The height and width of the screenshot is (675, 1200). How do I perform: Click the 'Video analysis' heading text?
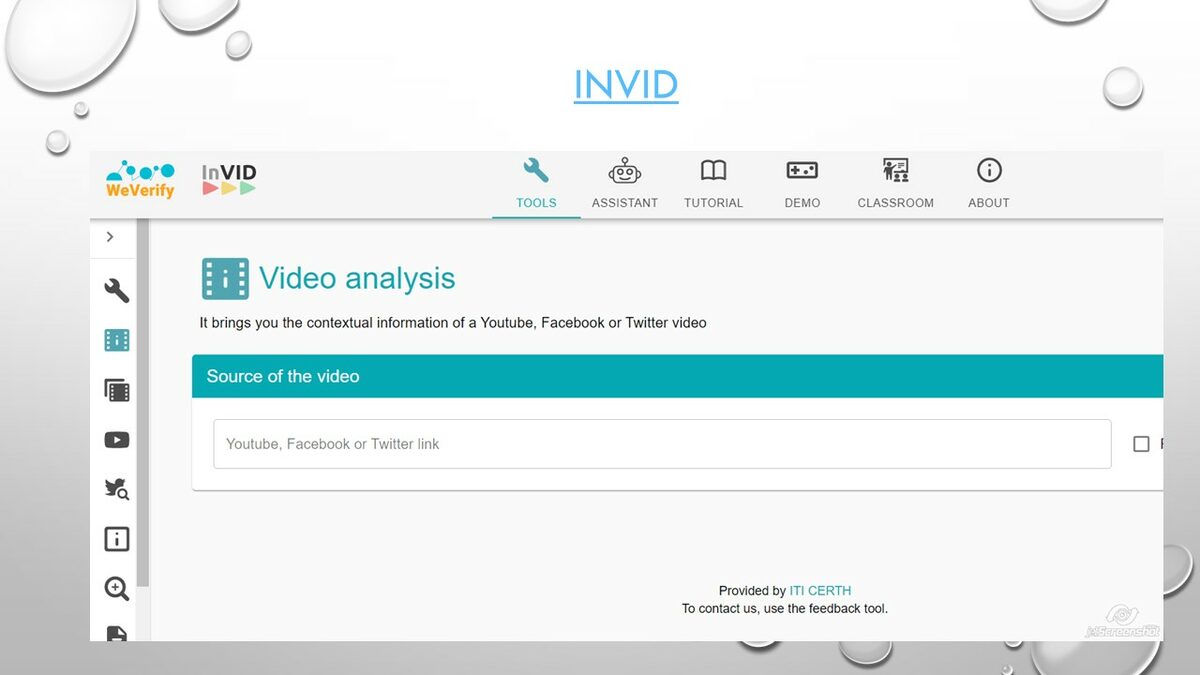coord(357,278)
